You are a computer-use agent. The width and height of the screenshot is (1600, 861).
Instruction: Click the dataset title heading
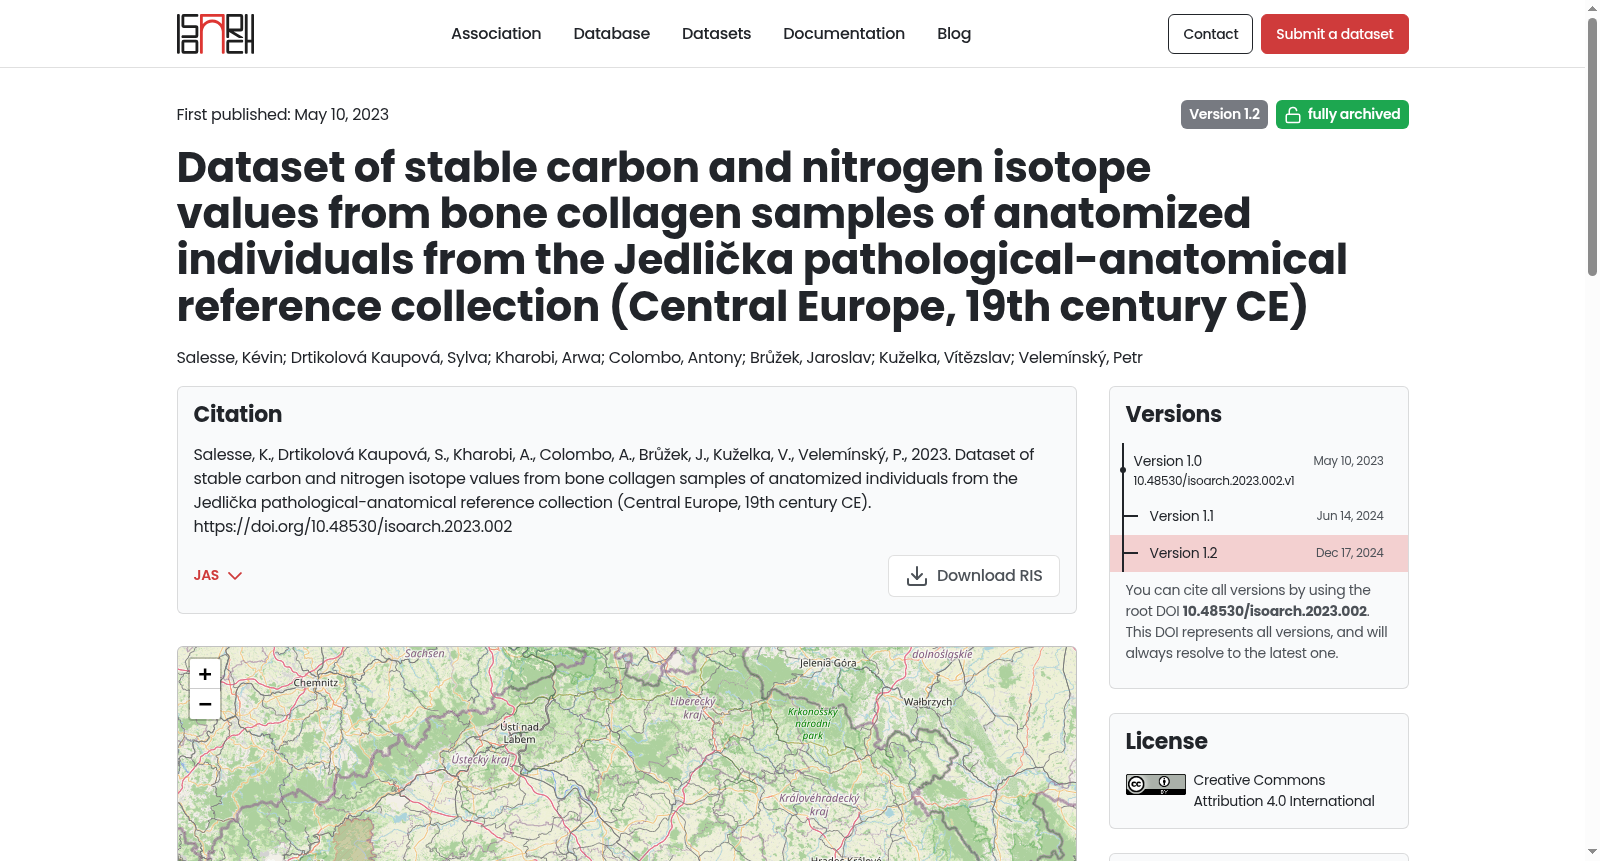(x=762, y=236)
